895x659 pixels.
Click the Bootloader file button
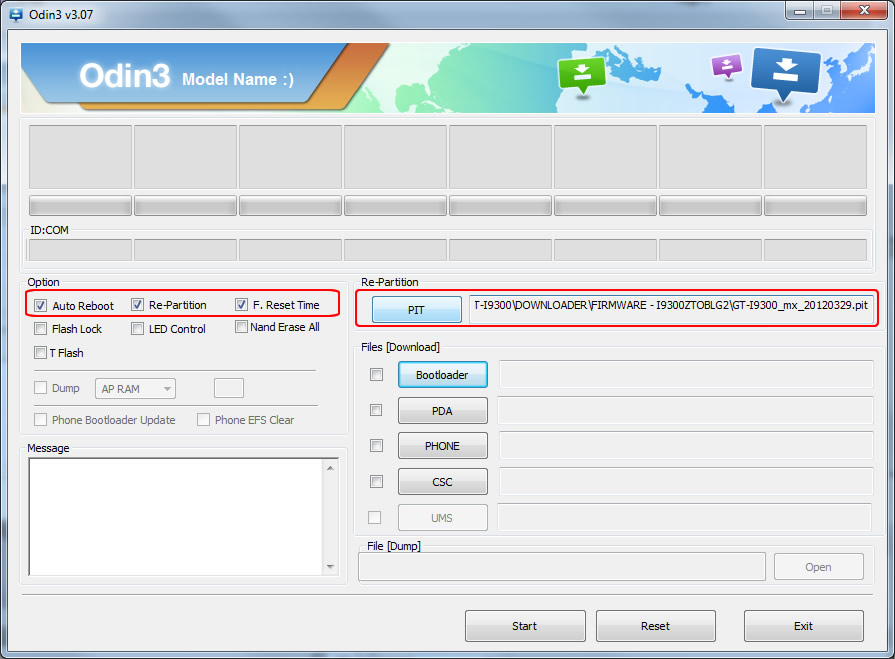[442, 375]
